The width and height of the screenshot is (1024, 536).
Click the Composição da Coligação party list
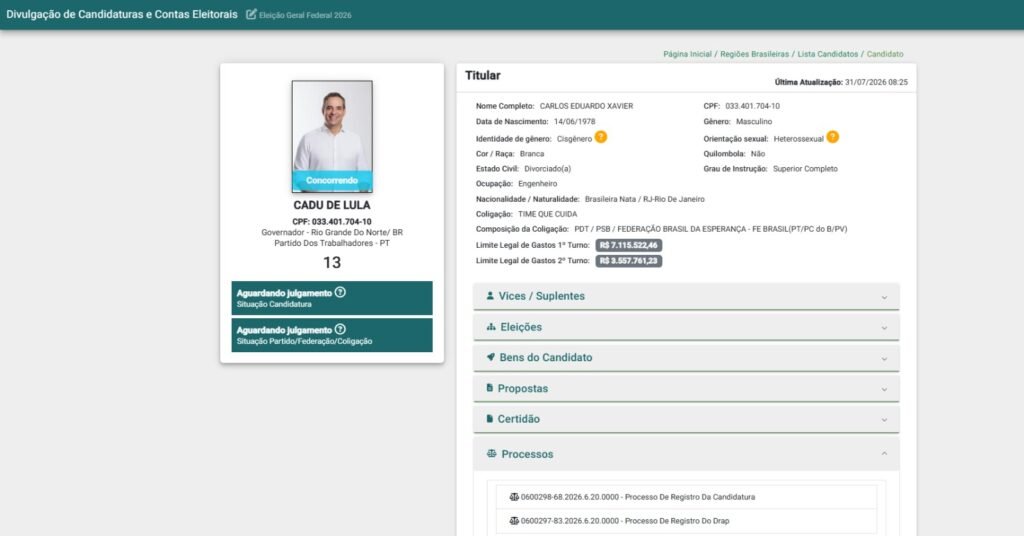point(711,229)
